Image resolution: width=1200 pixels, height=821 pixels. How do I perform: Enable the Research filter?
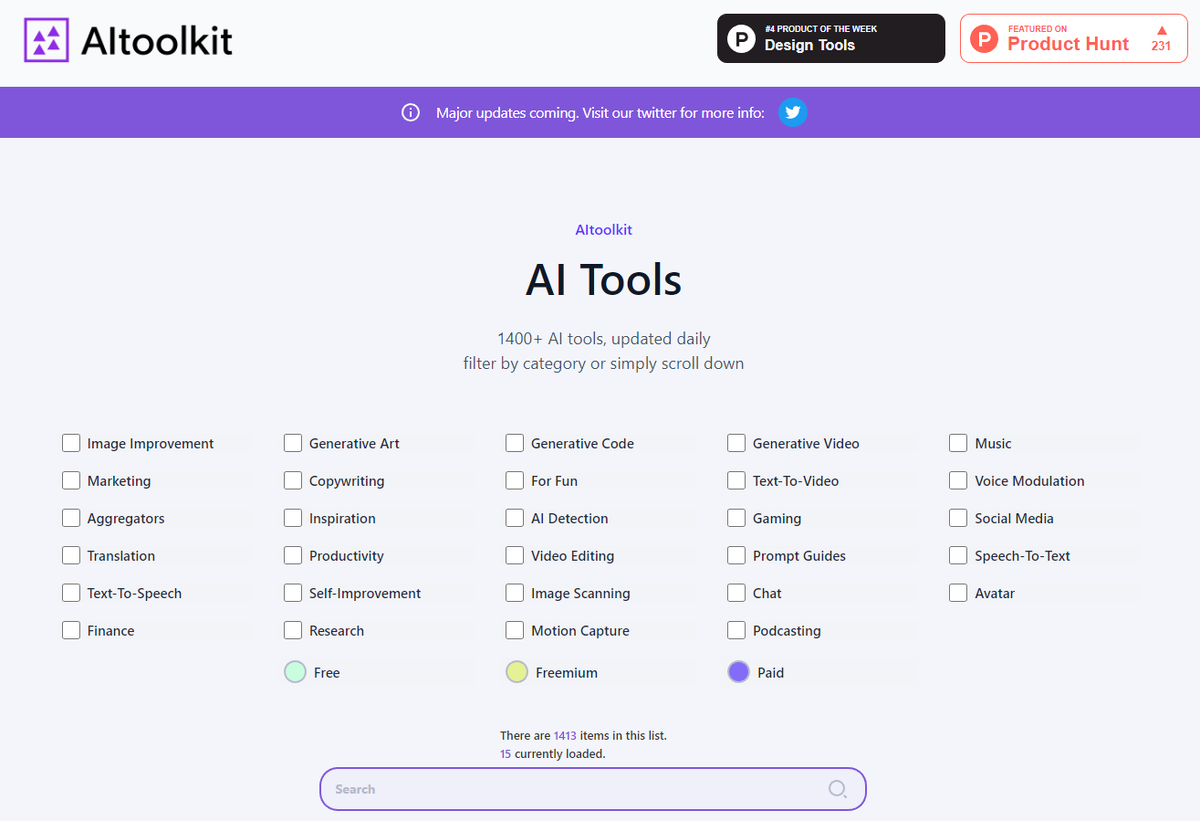coord(293,631)
